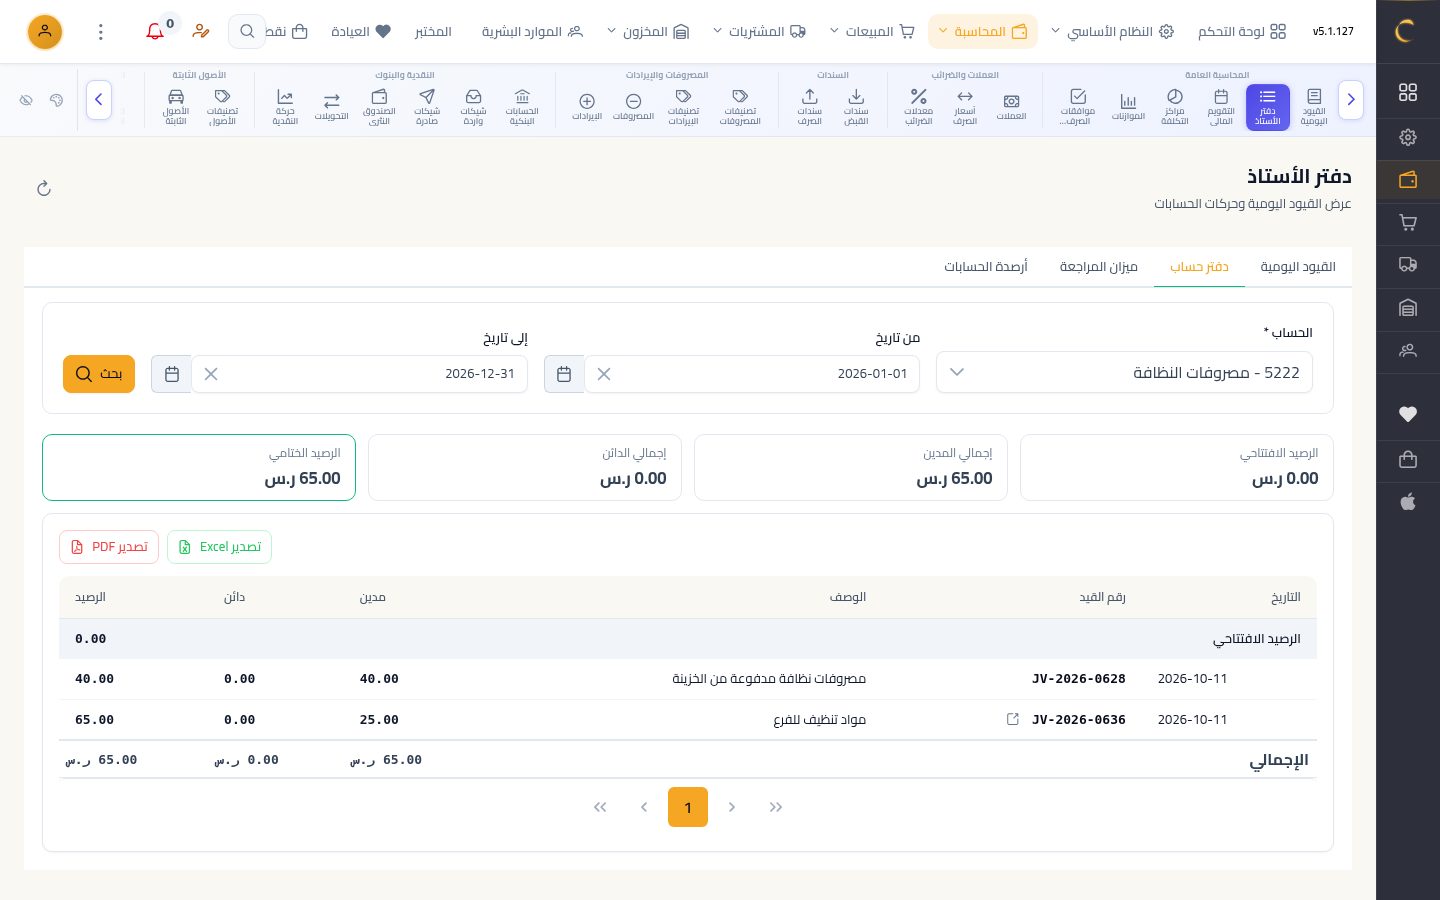Select pagination page 1 button
The image size is (1440, 900).
688,807
